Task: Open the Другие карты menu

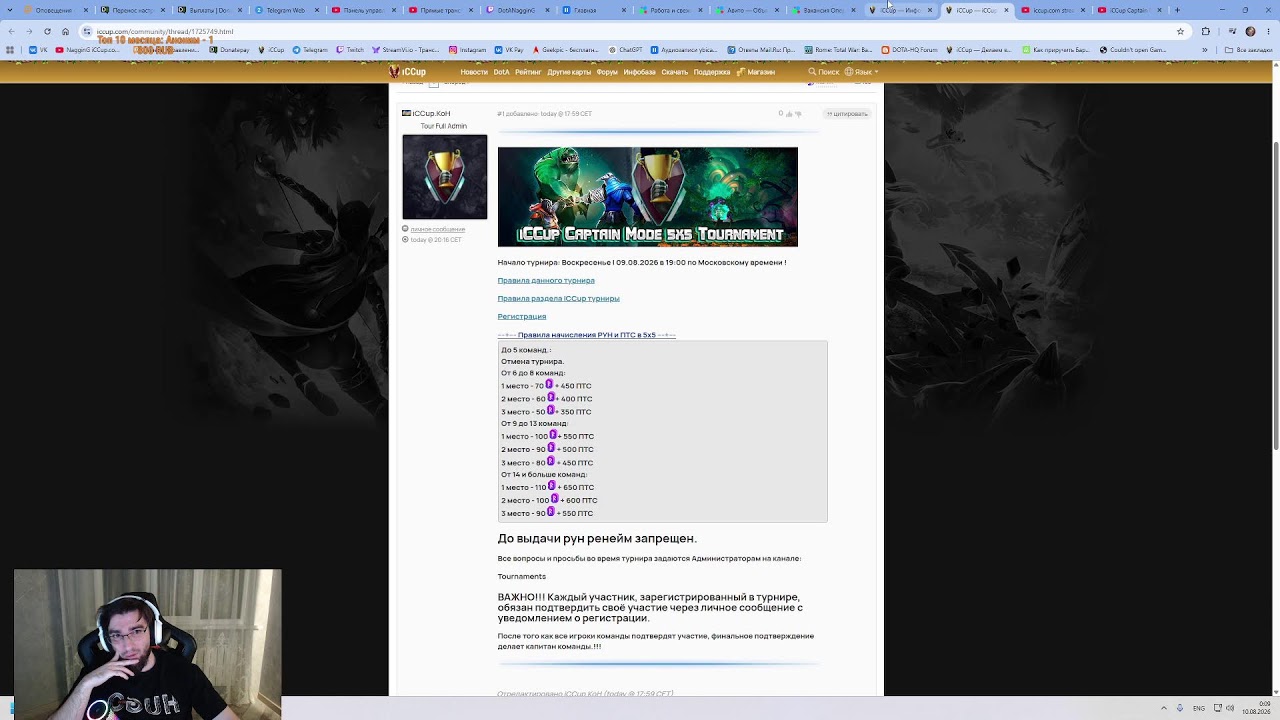Action: point(569,72)
